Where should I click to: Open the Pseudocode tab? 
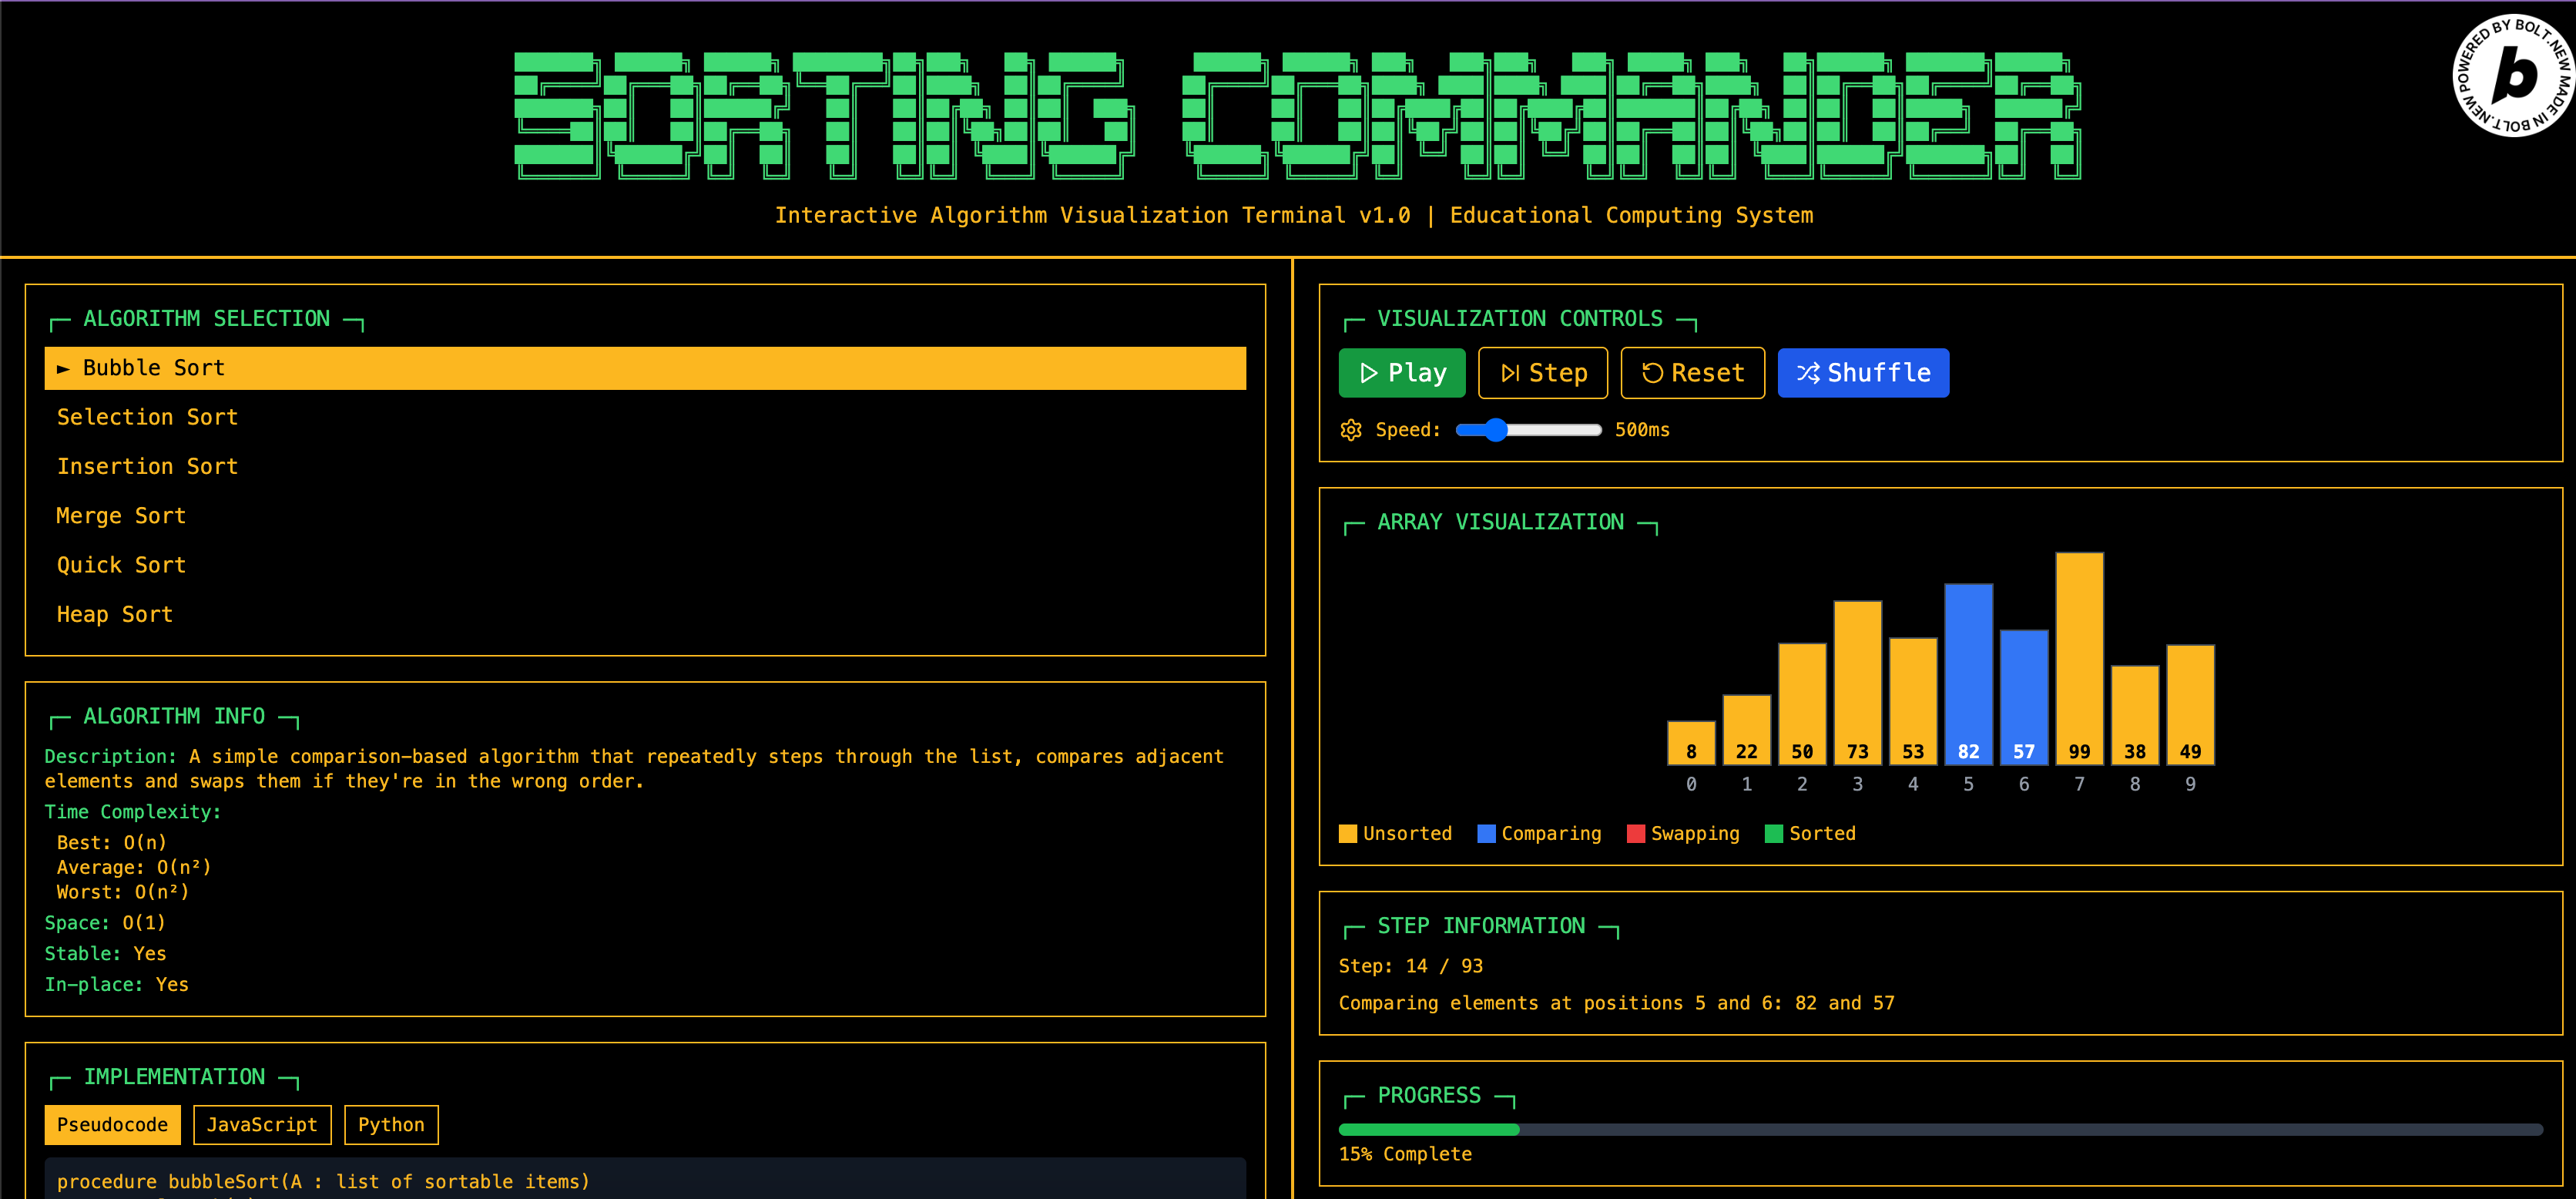pyautogui.click(x=112, y=1125)
